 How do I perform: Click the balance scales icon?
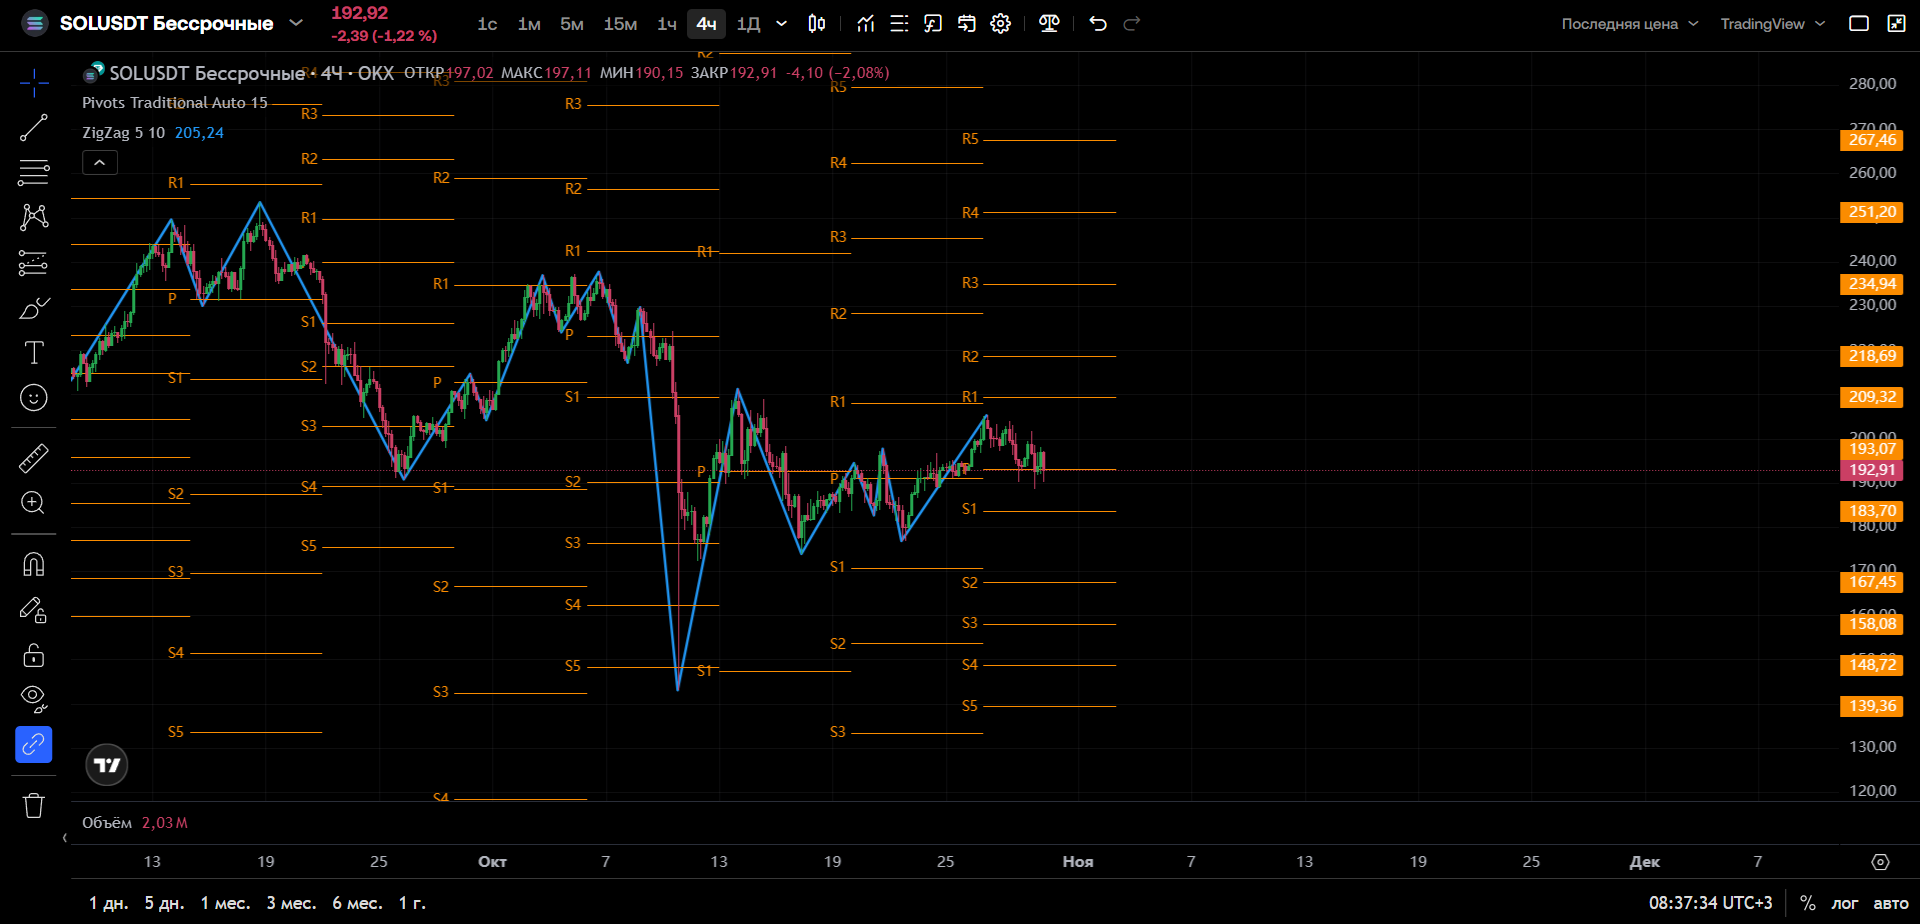(1049, 23)
